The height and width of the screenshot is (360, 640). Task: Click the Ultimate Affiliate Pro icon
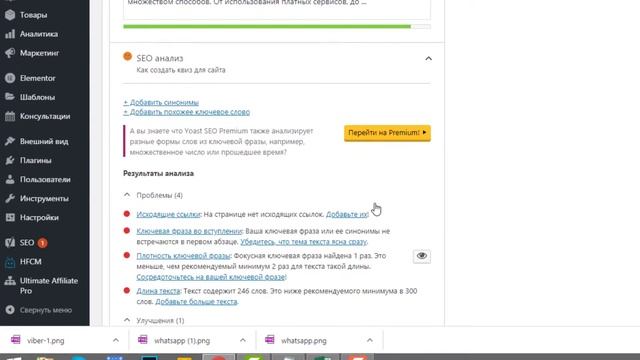click(x=10, y=281)
